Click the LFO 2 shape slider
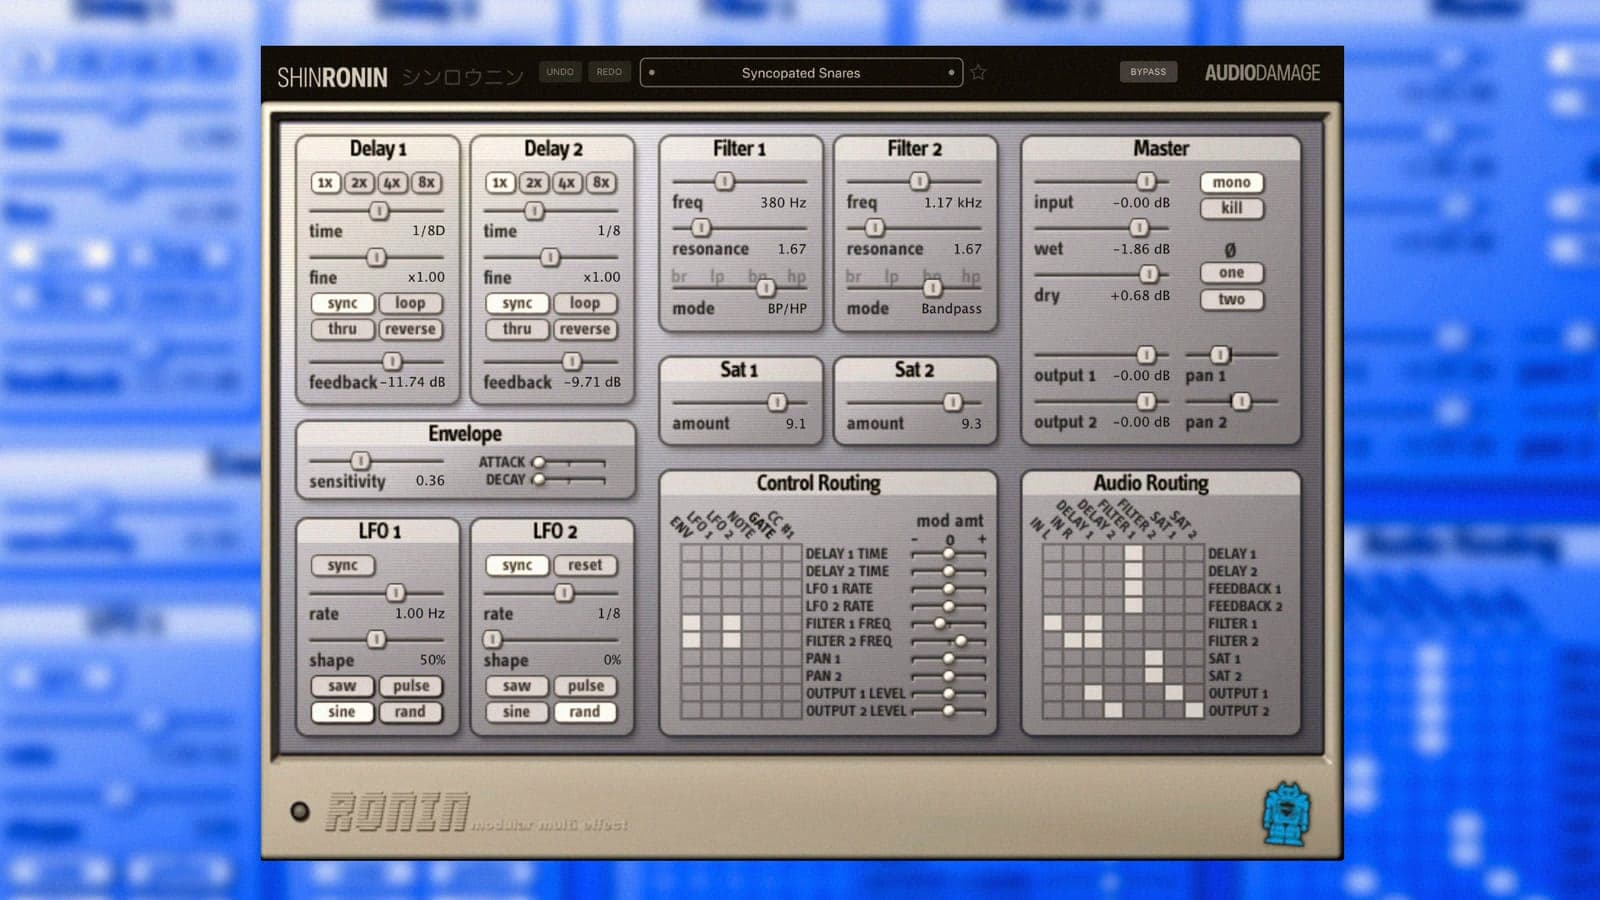Image resolution: width=1600 pixels, height=900 pixels. click(552, 639)
